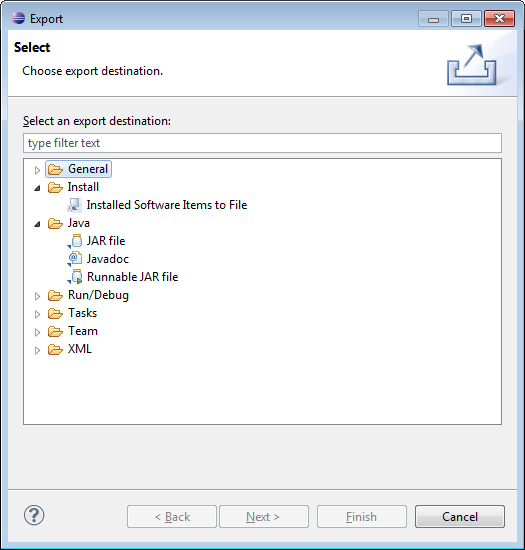Expand the Team folder arrow
Viewport: 525px width, 550px height.
tap(37, 332)
